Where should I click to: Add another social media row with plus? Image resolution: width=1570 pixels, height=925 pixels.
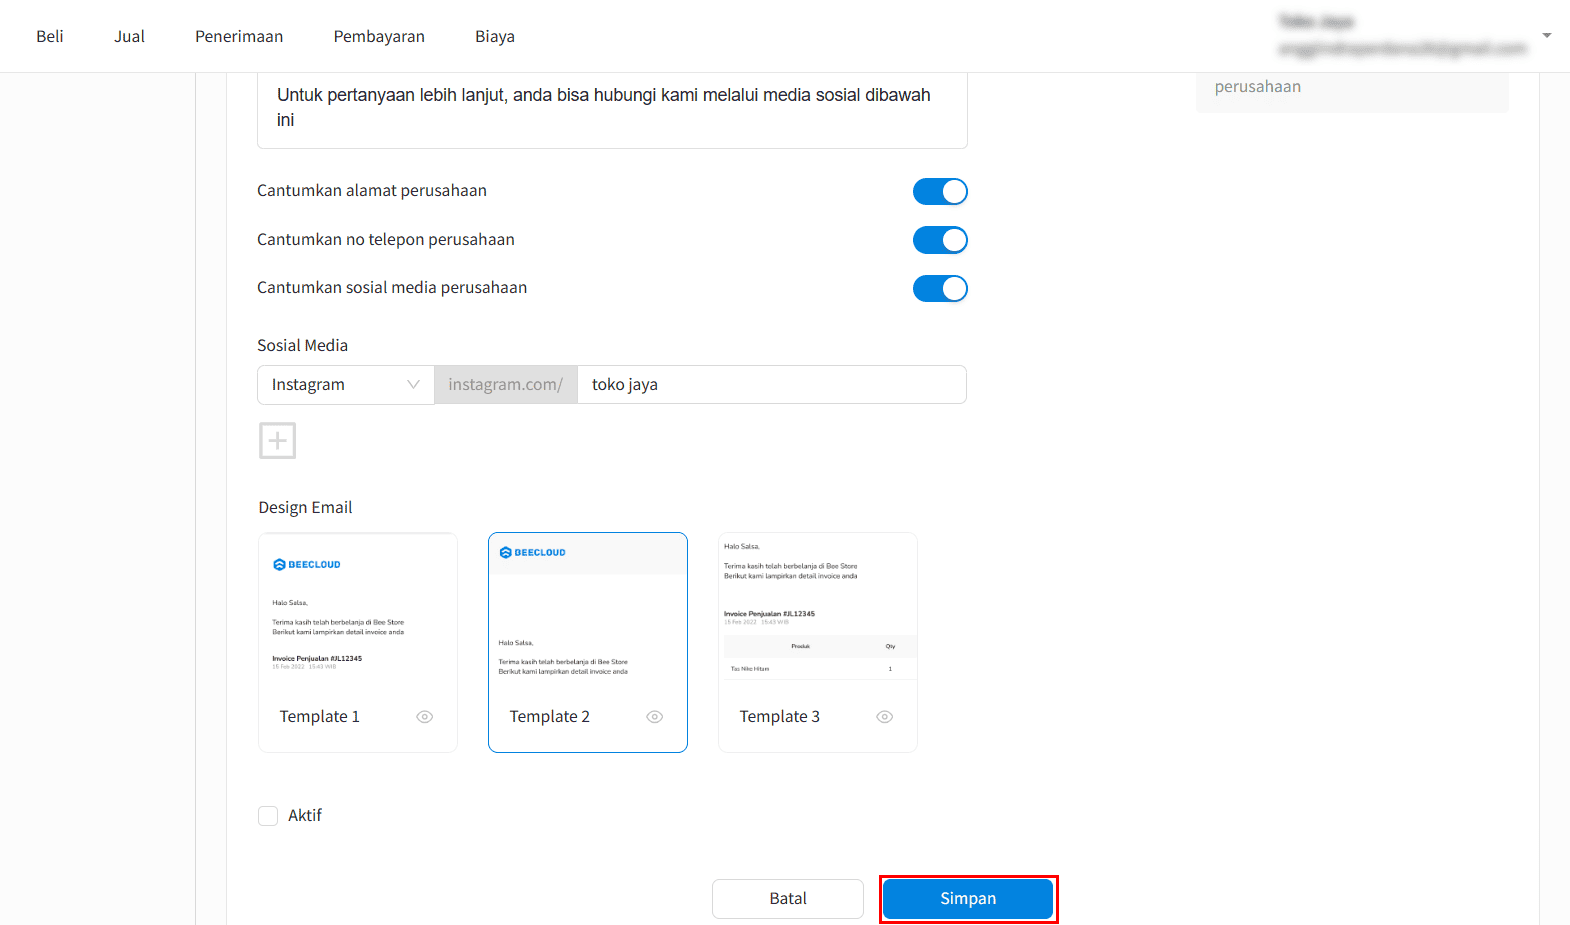click(278, 440)
